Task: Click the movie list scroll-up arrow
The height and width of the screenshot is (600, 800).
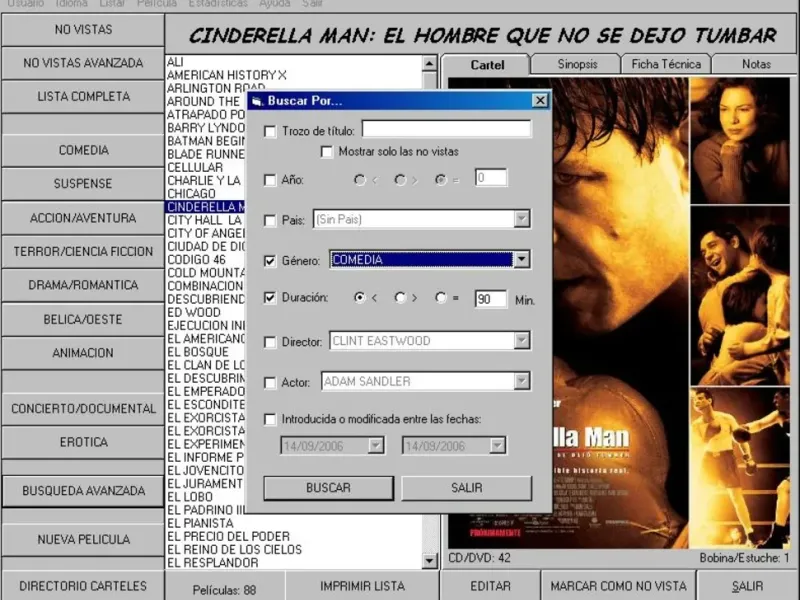Action: click(430, 64)
